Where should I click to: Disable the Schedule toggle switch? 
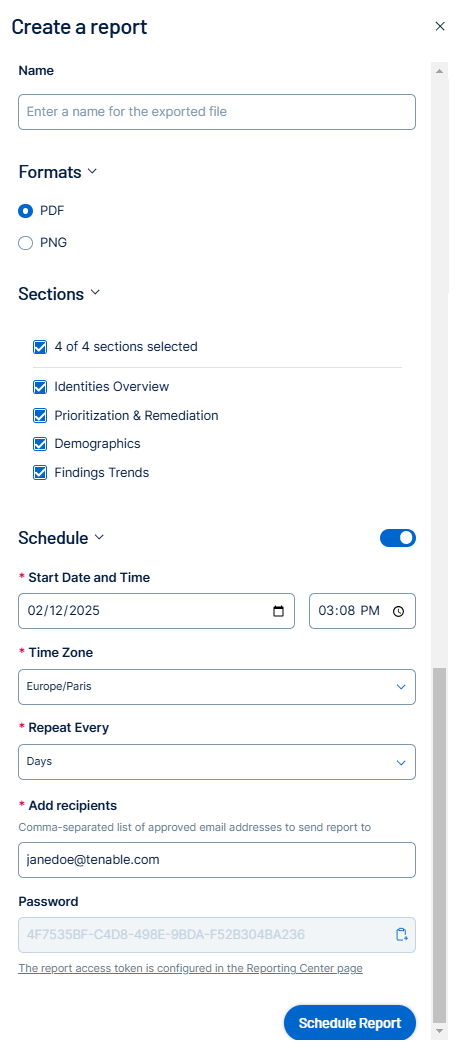click(398, 538)
